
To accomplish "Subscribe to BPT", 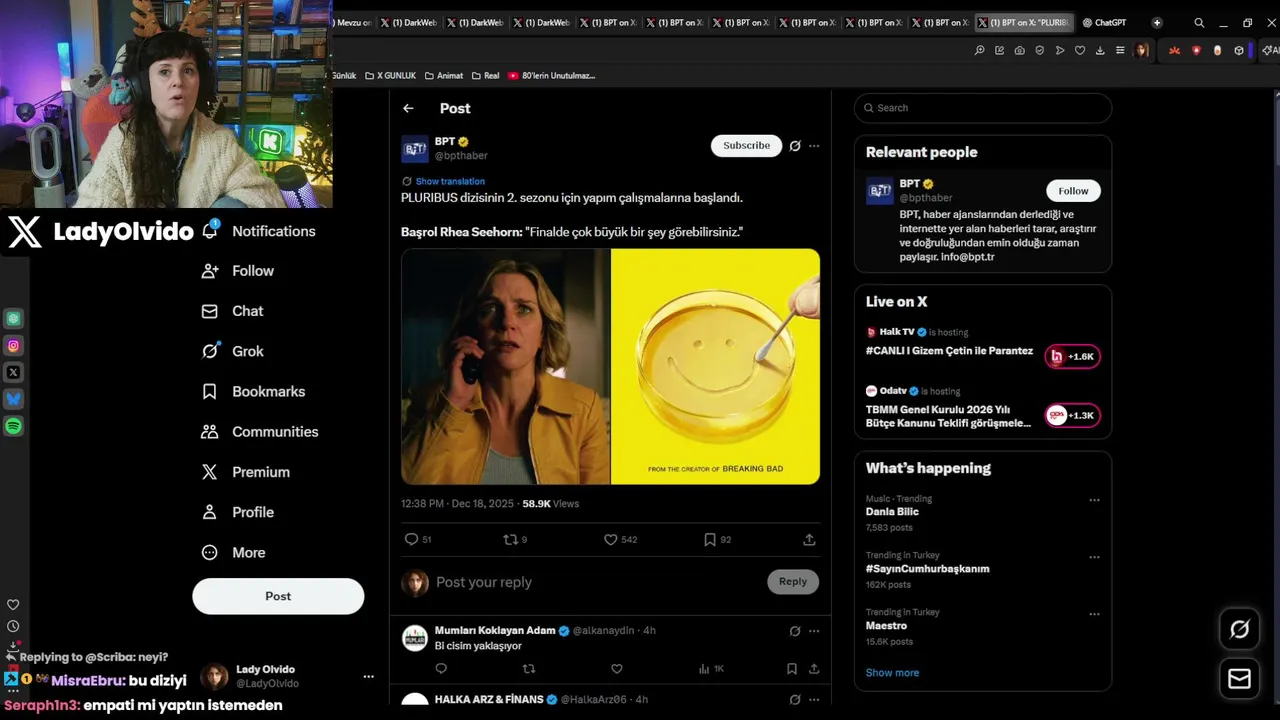I will [746, 146].
